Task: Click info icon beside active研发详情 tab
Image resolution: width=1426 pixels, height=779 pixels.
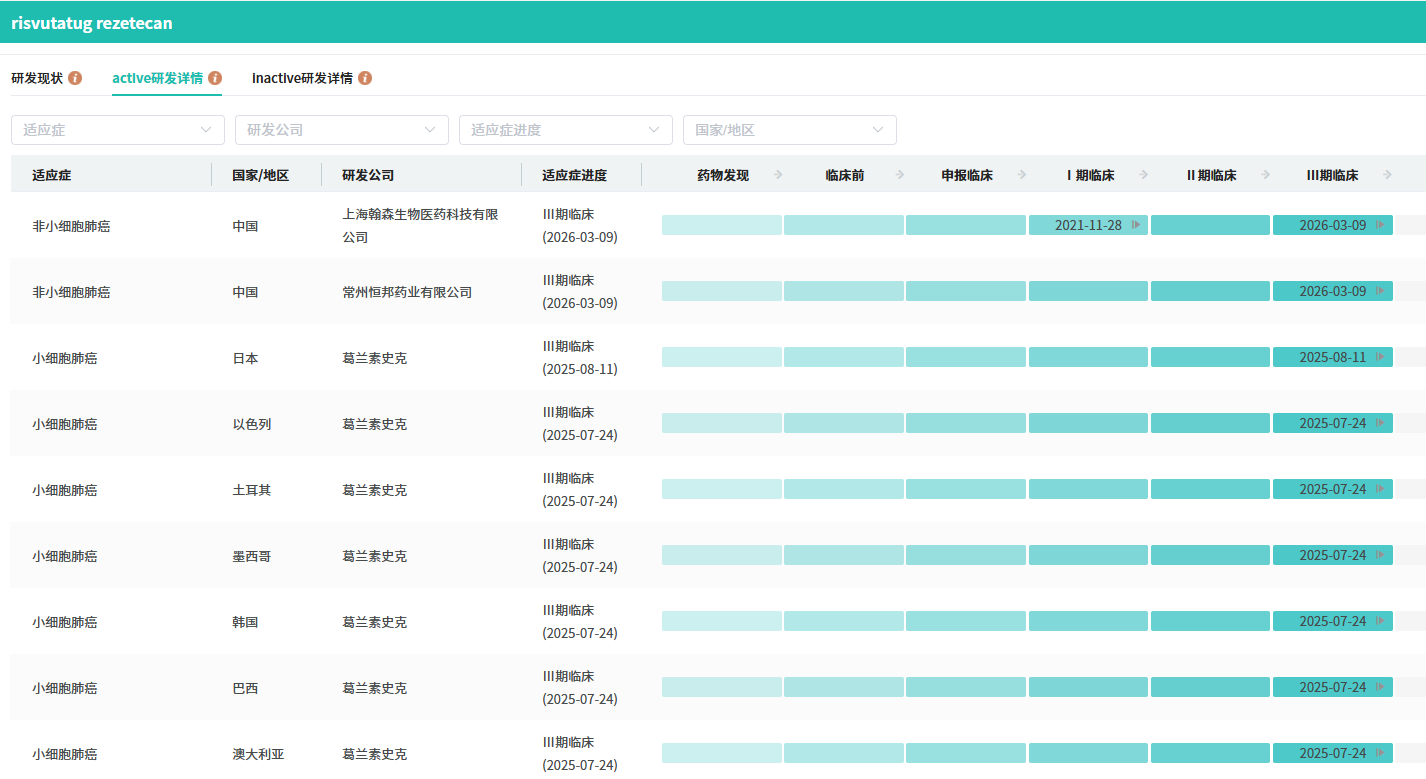Action: (x=215, y=78)
